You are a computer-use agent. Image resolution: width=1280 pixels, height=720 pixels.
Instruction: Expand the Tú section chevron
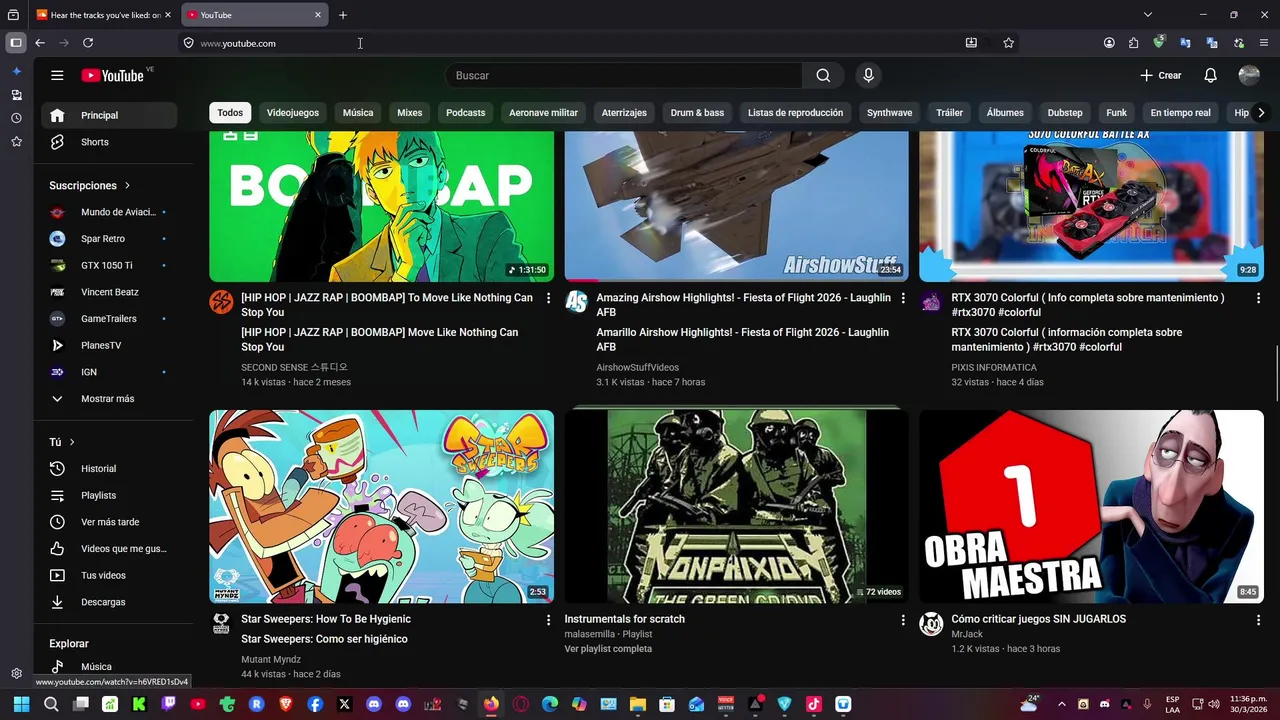(72, 442)
